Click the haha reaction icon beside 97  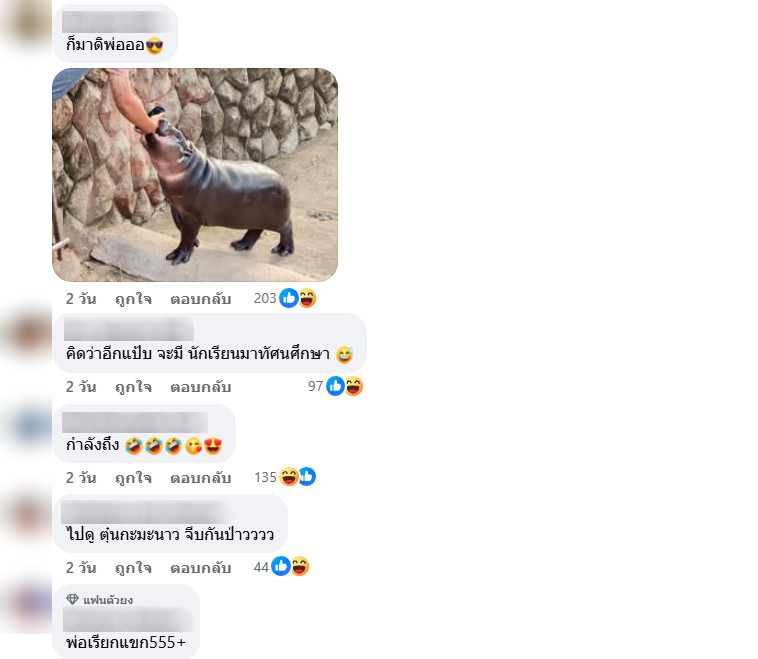point(353,386)
